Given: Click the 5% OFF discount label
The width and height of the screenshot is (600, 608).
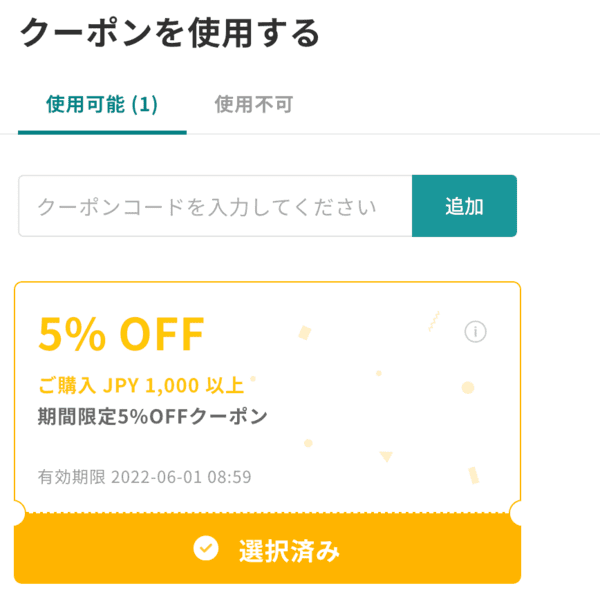Looking at the screenshot, I should [121, 333].
